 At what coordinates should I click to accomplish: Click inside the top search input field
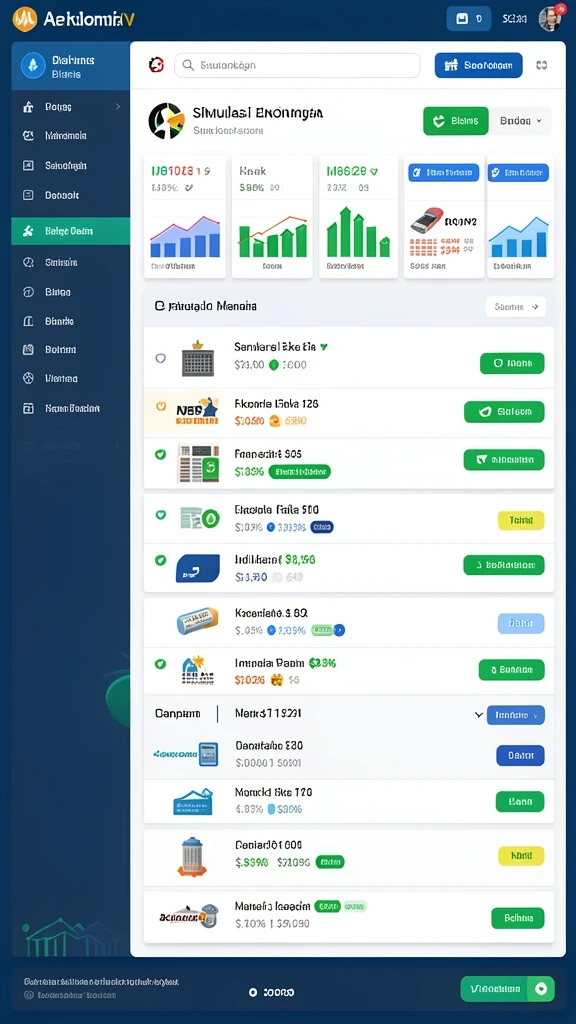pyautogui.click(x=297, y=65)
